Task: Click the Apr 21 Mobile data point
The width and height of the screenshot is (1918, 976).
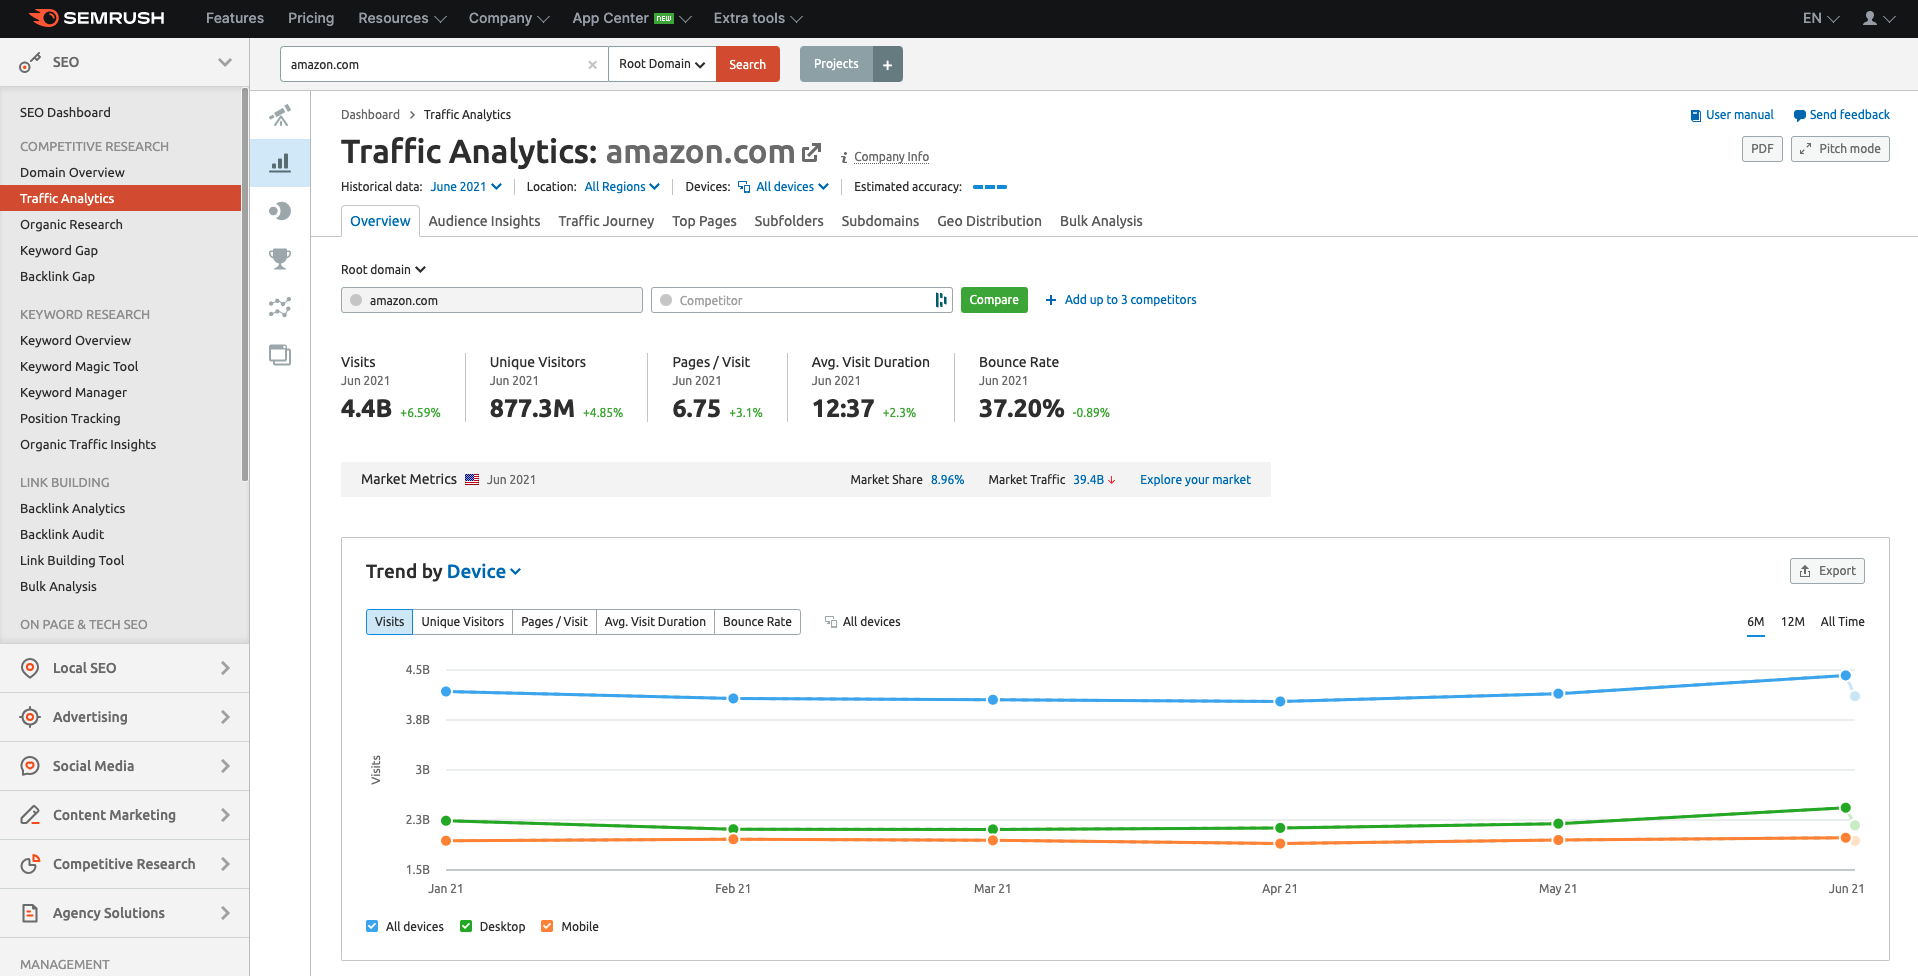Action: [x=1280, y=844]
